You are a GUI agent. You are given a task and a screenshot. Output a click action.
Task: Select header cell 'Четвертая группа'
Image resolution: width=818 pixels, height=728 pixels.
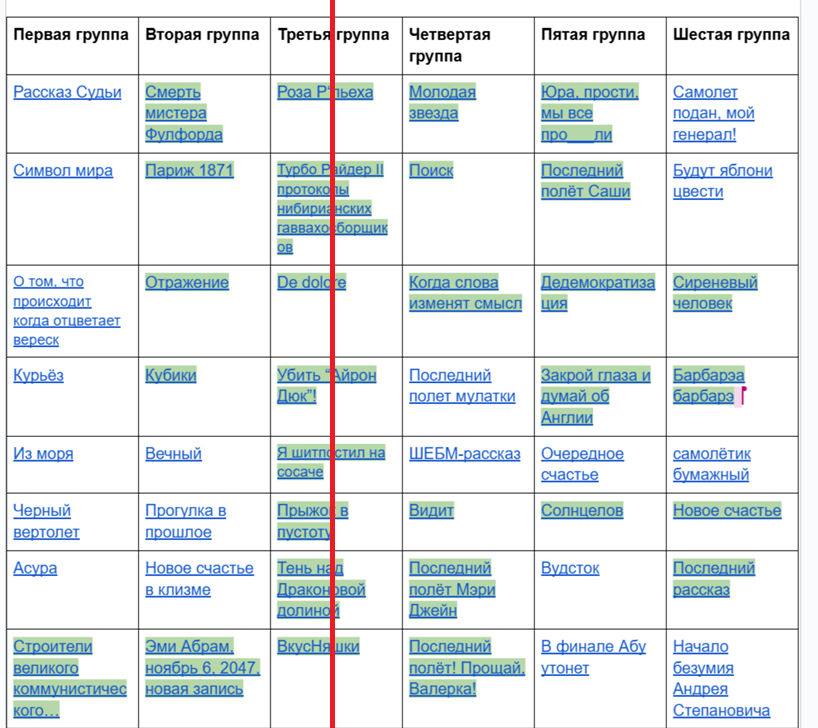[468, 45]
